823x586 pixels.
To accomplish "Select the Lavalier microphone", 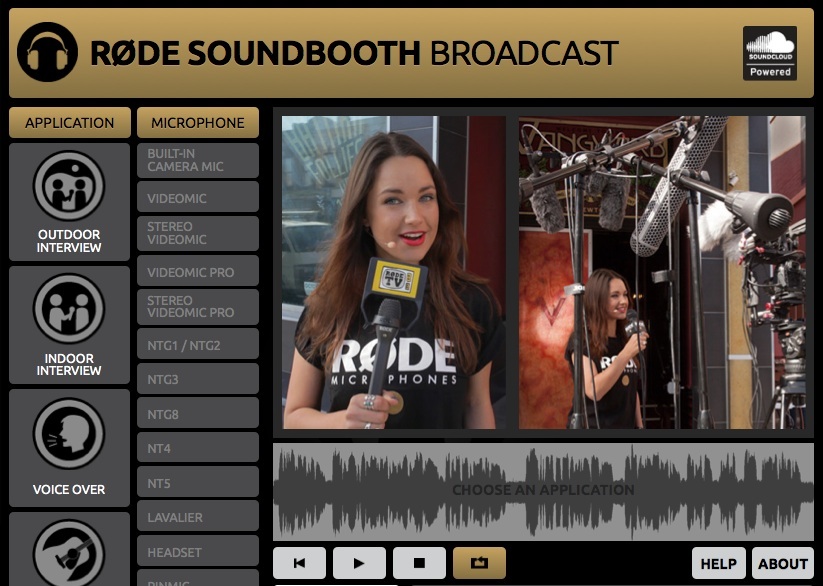I will click(198, 516).
